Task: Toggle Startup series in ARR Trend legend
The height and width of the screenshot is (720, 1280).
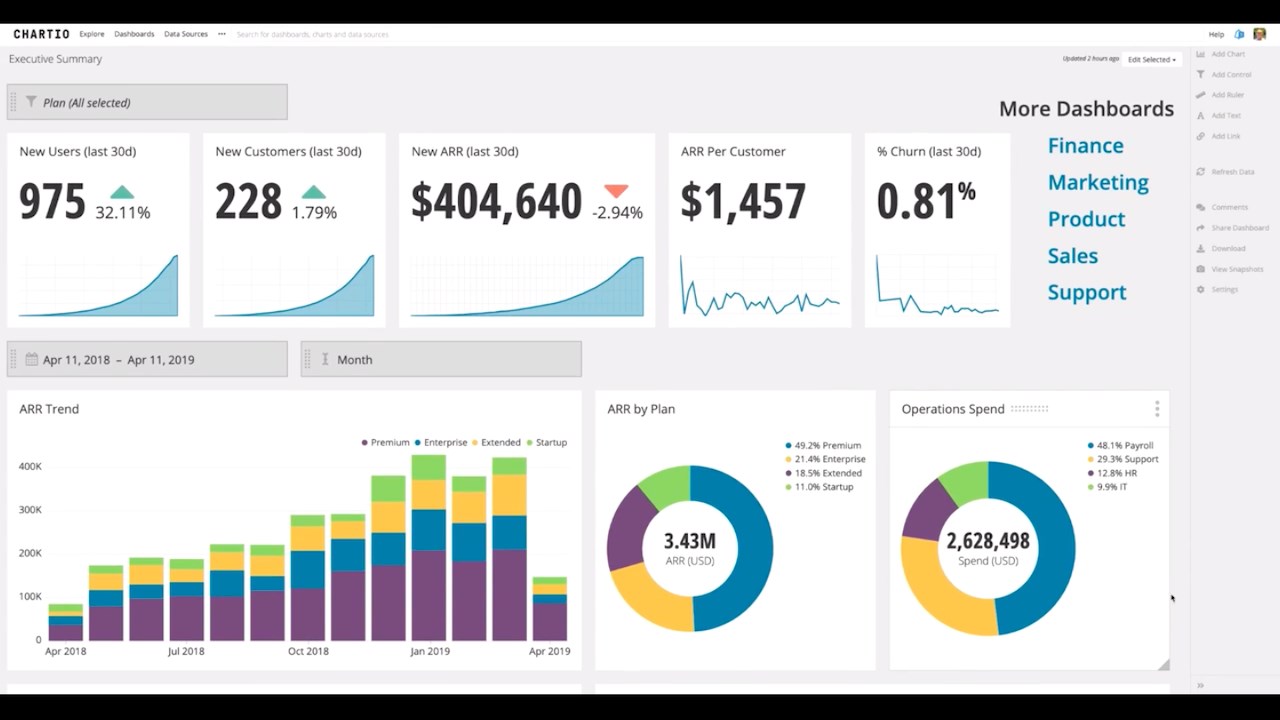Action: (546, 442)
